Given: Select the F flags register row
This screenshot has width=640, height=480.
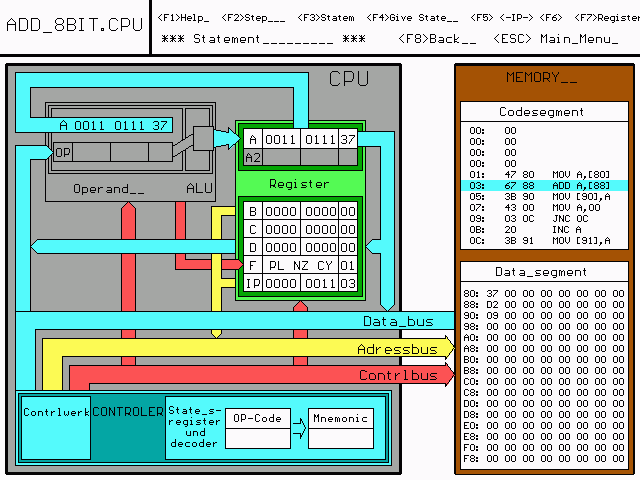Looking at the screenshot, I should click(299, 265).
